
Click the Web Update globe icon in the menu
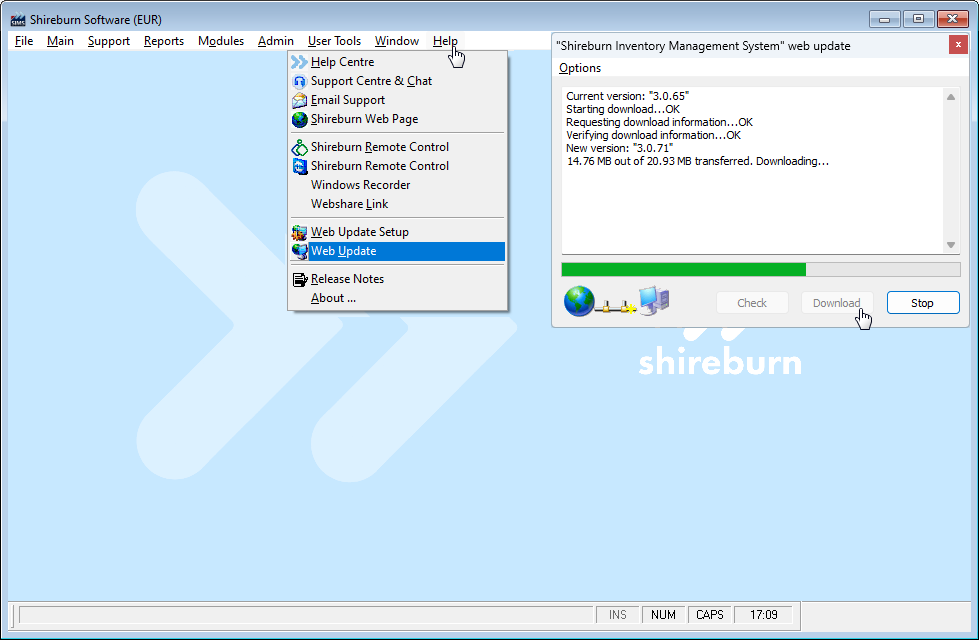tap(300, 251)
